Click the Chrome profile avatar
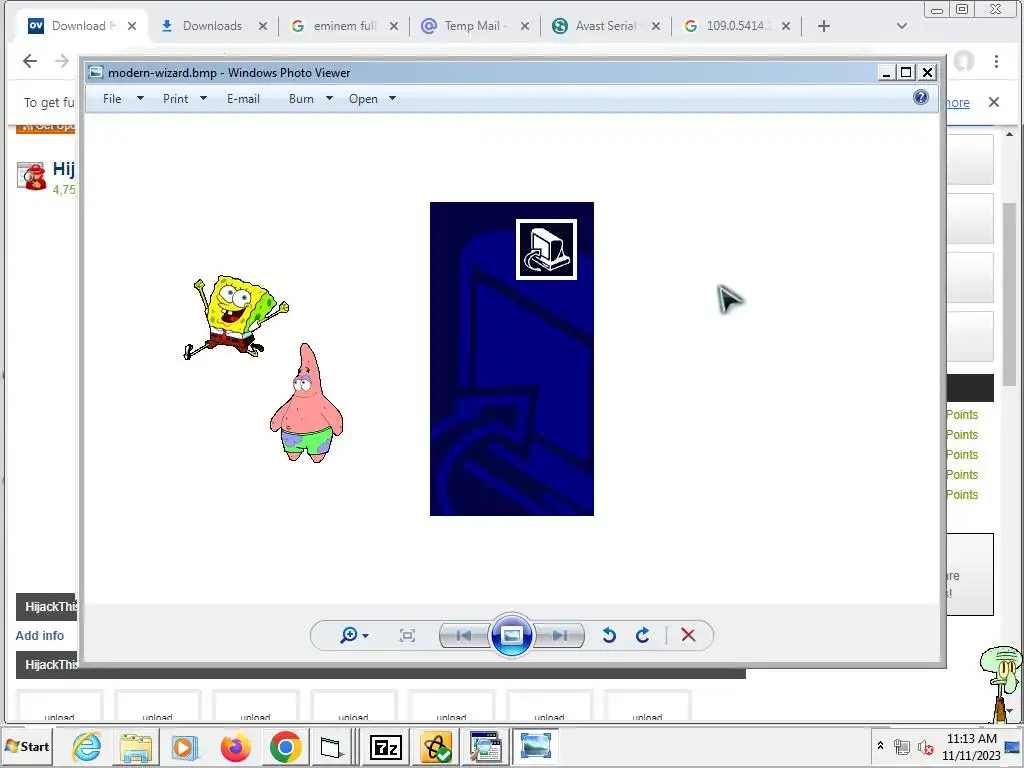Viewport: 1024px width, 768px height. pyautogui.click(x=964, y=61)
